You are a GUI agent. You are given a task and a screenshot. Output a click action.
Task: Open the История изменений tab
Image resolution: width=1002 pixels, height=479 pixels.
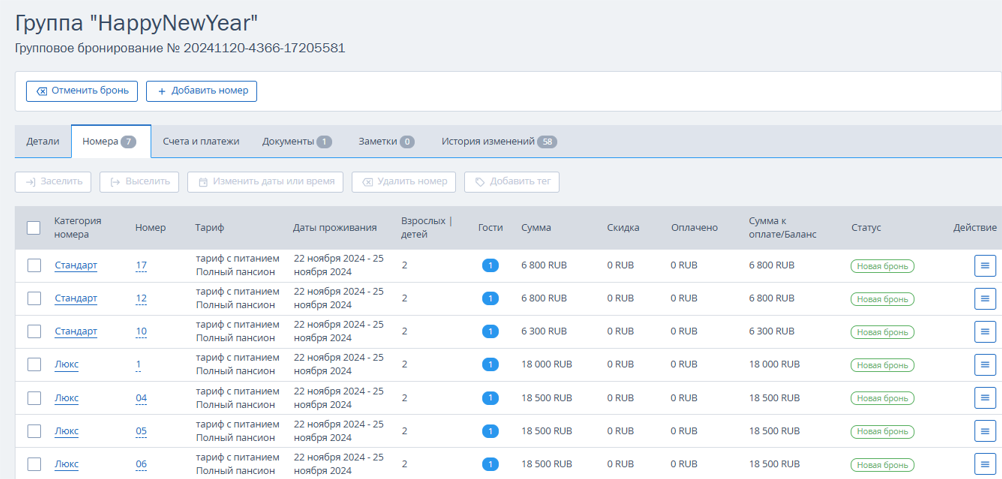(499, 142)
